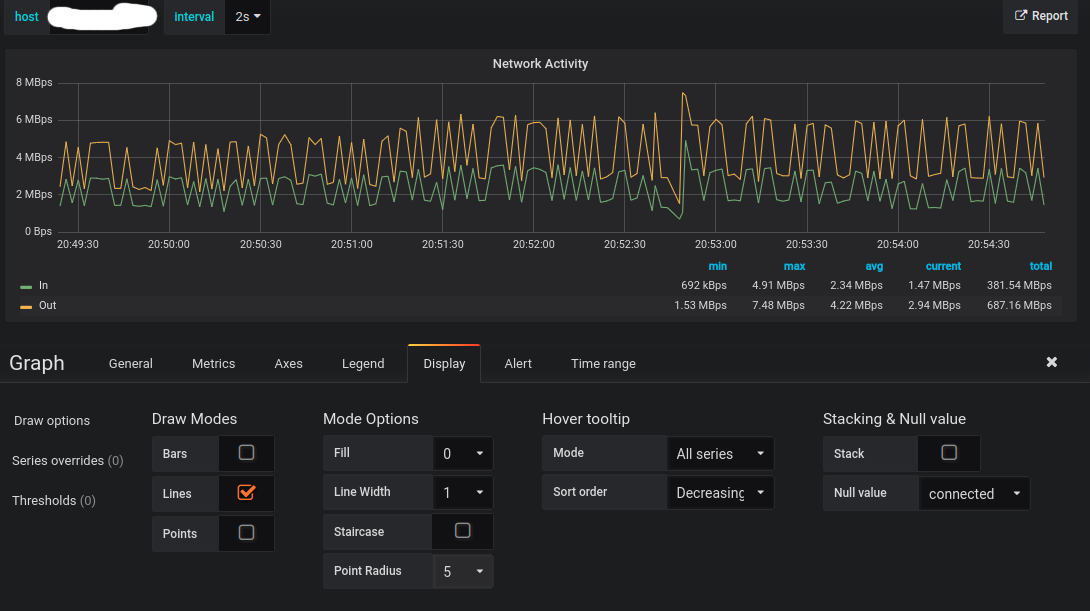1090x611 pixels.
Task: Enable the Points draw mode checkbox
Action: 246,532
